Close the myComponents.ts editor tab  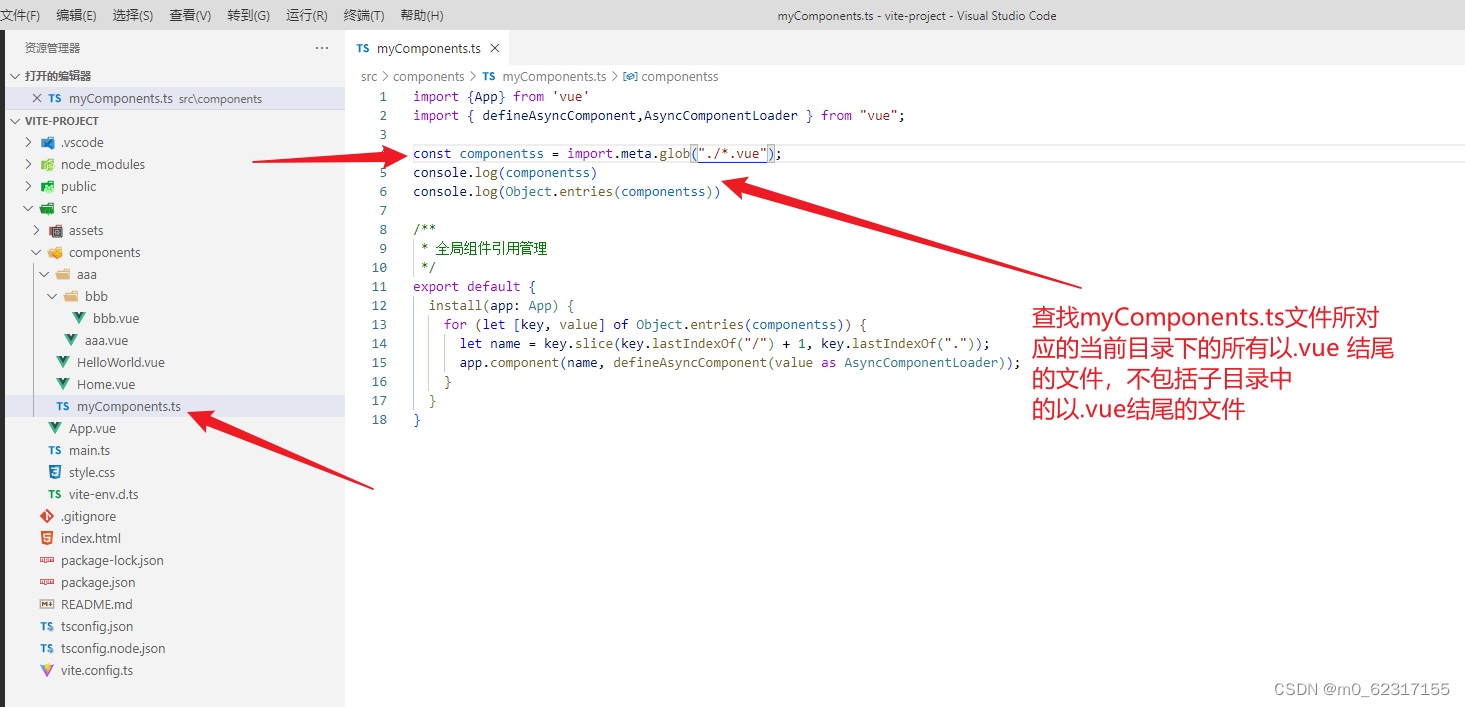pos(494,48)
